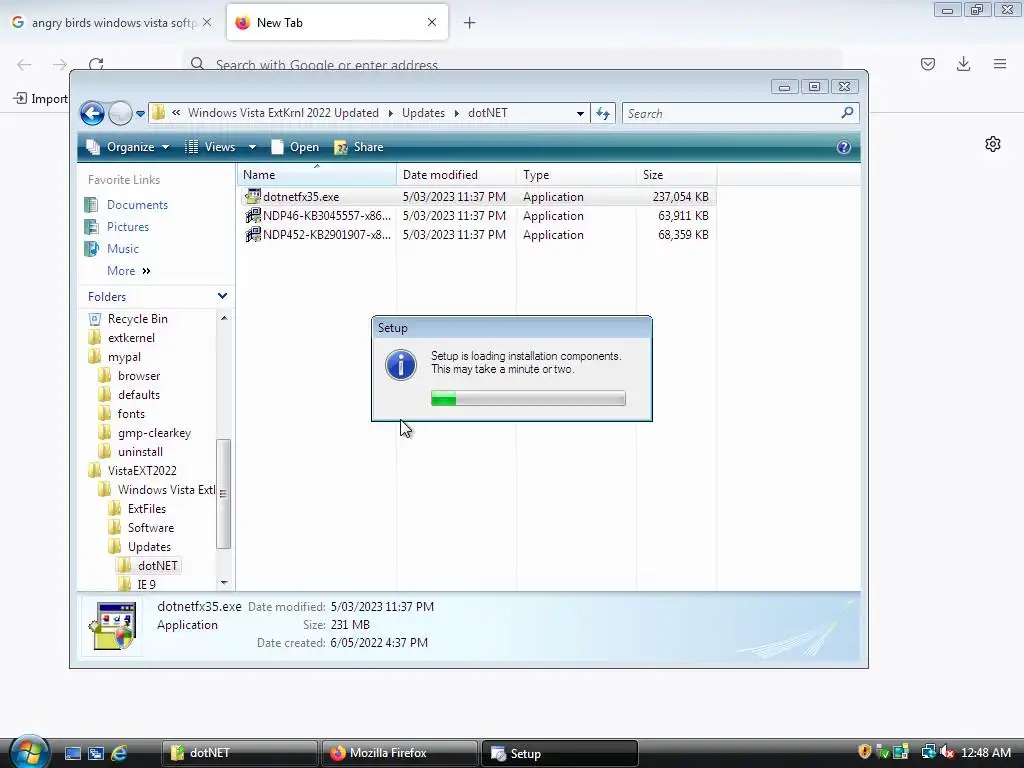Viewport: 1024px width, 768px height.
Task: Click the Views toolbar button
Action: tap(210, 147)
